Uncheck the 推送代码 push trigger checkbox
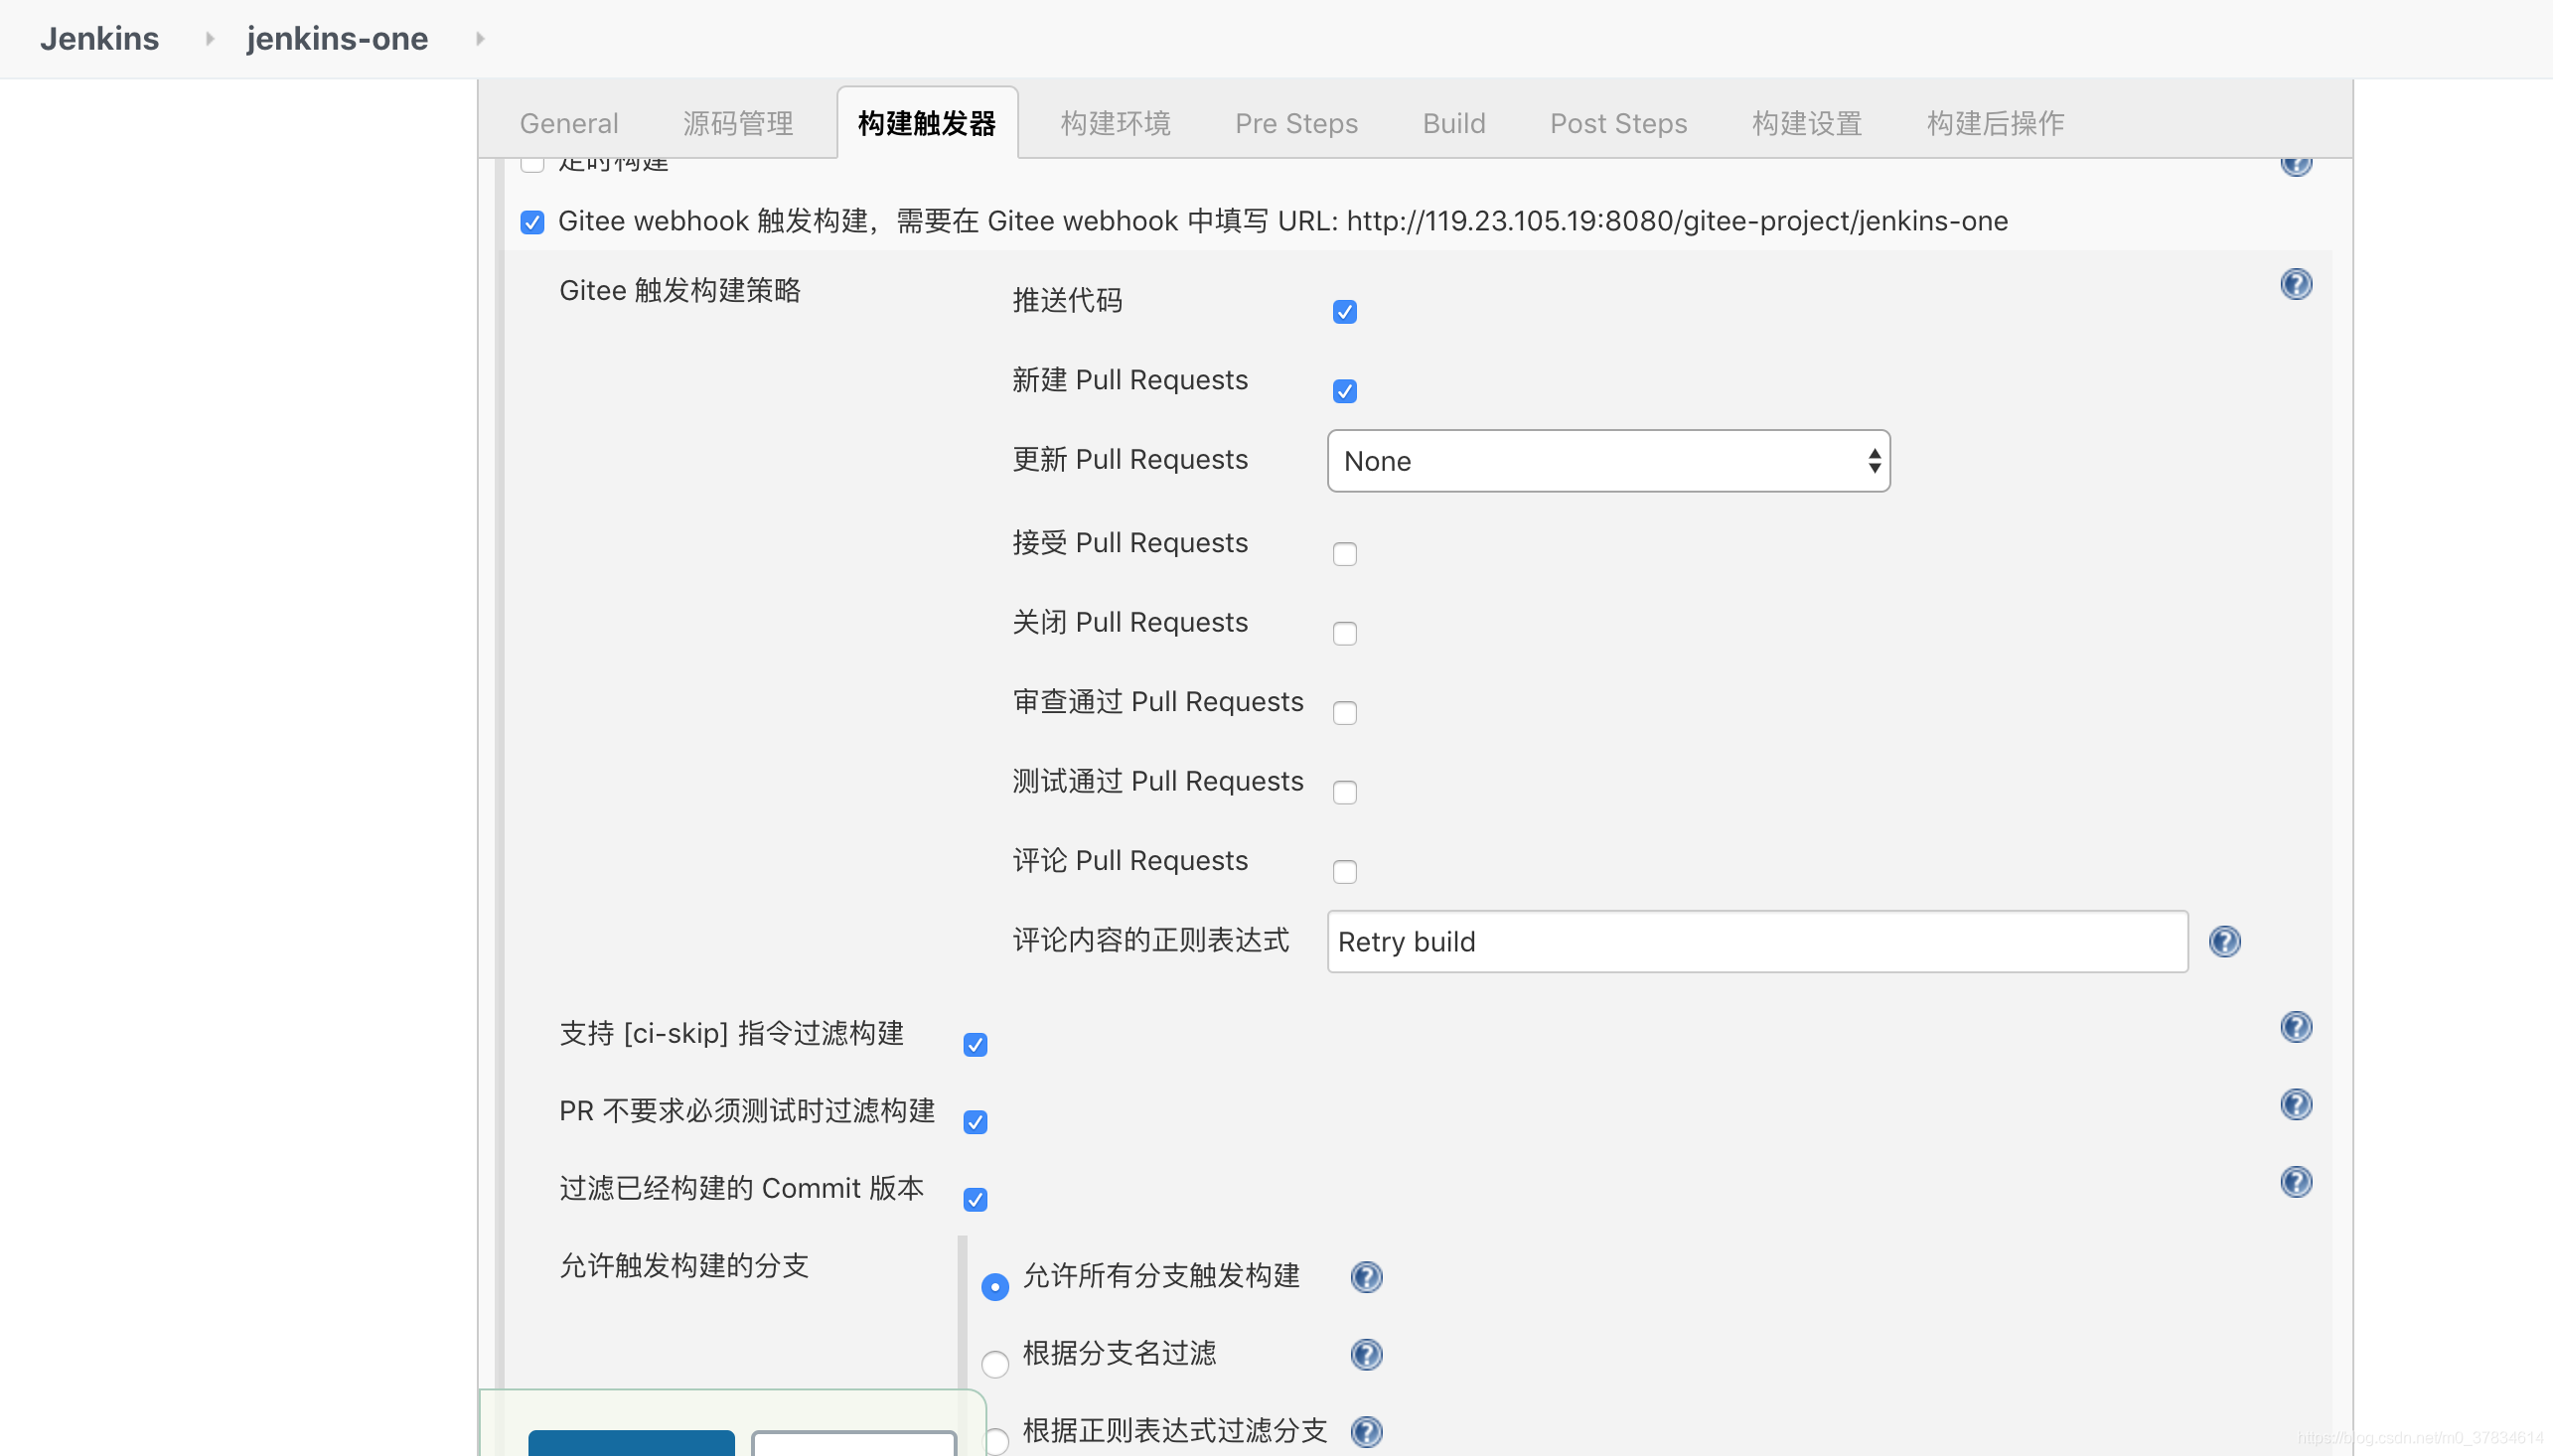Screen dimensions: 2553x1456 click(x=1344, y=312)
